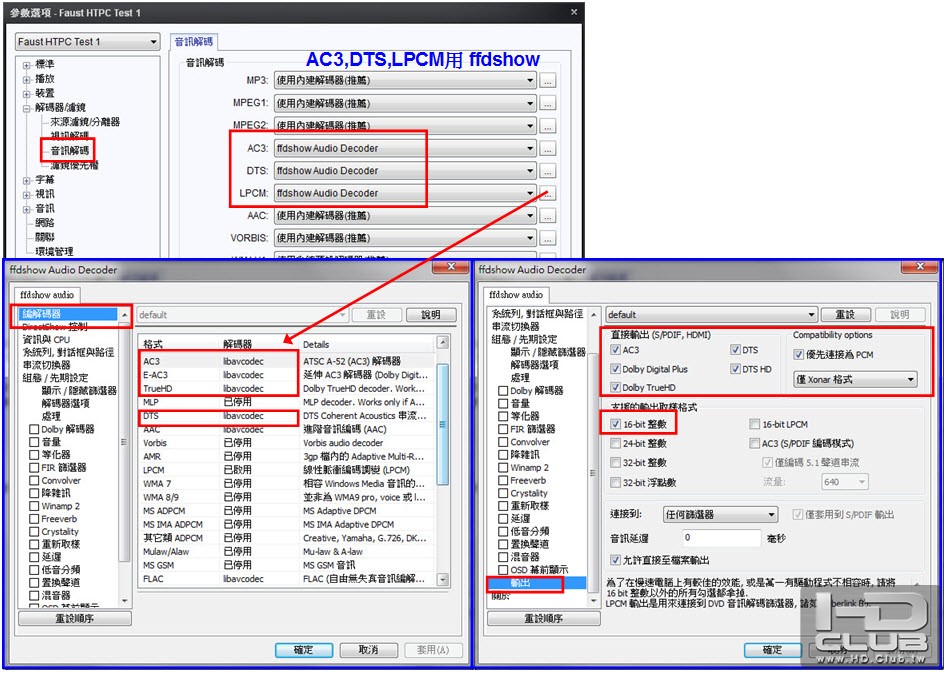Select the AC3 row in codec table

point(285,361)
